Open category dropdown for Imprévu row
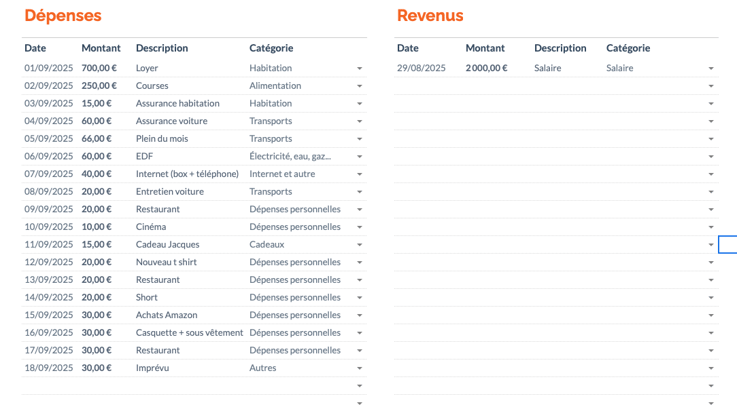Image resolution: width=737 pixels, height=407 pixels. pos(360,368)
